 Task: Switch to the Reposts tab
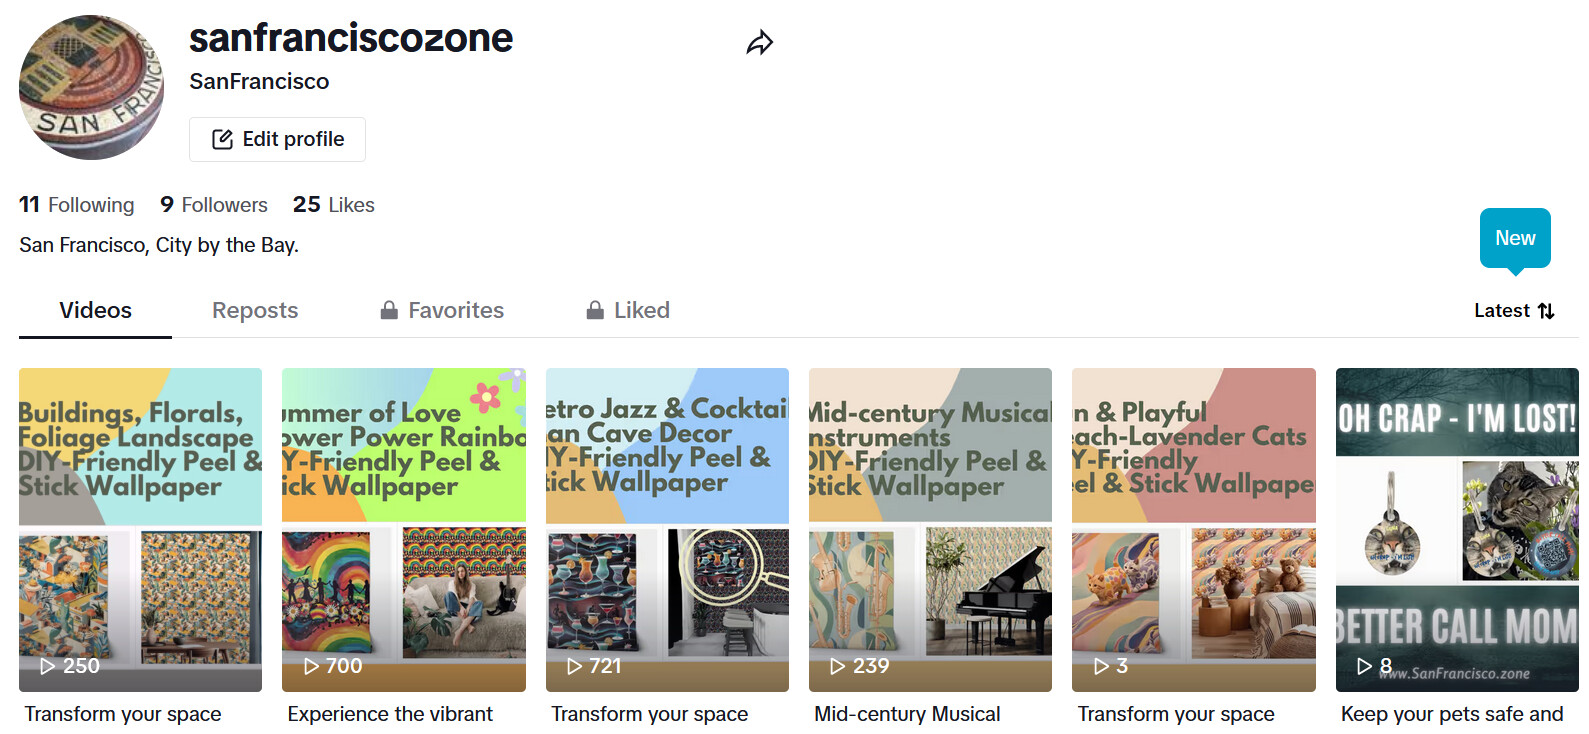click(x=255, y=310)
